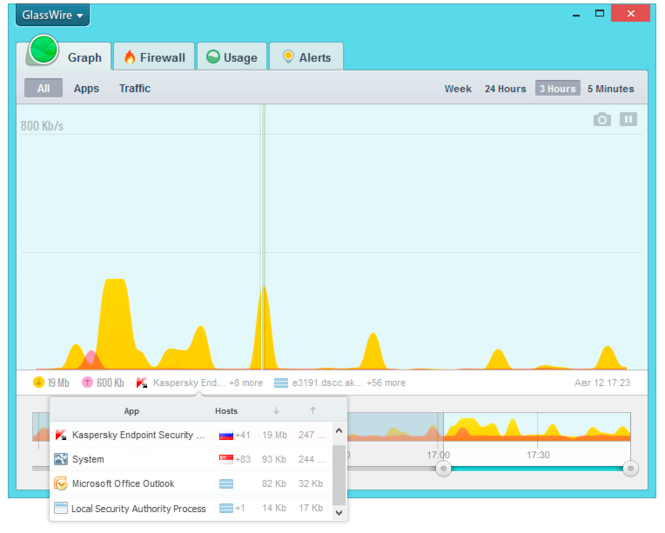Viewport: 665px width, 533px height.
Task: Open the Usage tab
Action: [x=232, y=57]
